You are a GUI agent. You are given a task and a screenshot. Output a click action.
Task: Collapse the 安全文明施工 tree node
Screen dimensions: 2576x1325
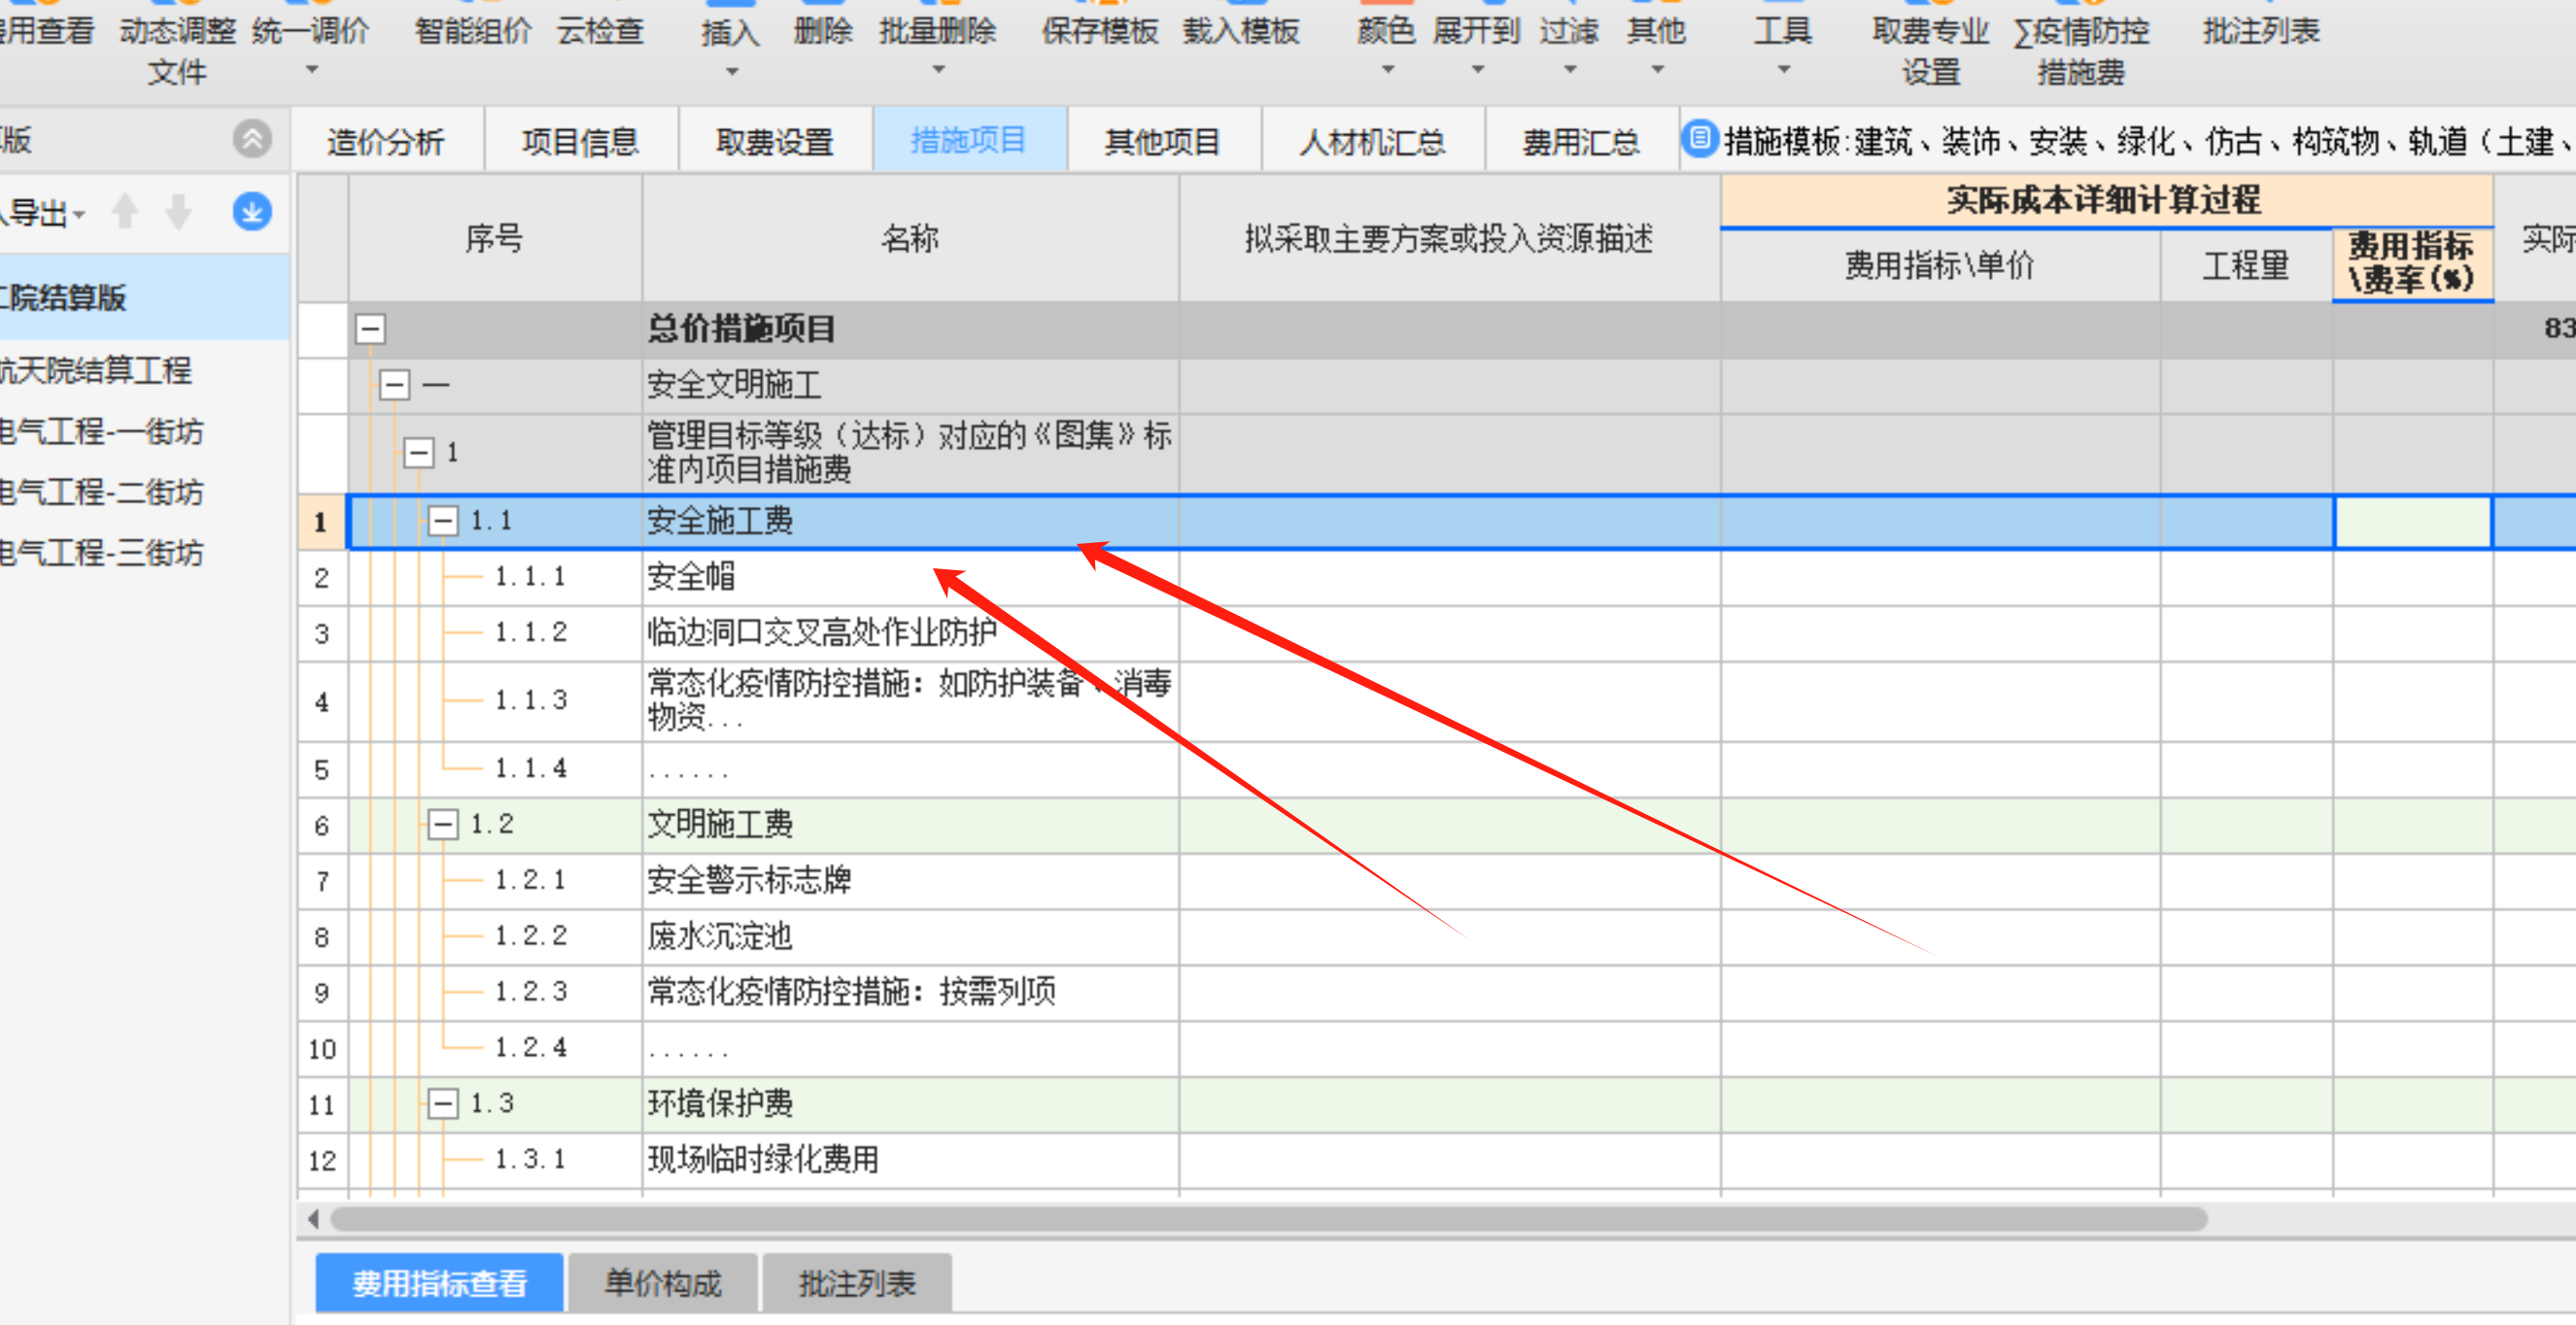click(x=395, y=385)
